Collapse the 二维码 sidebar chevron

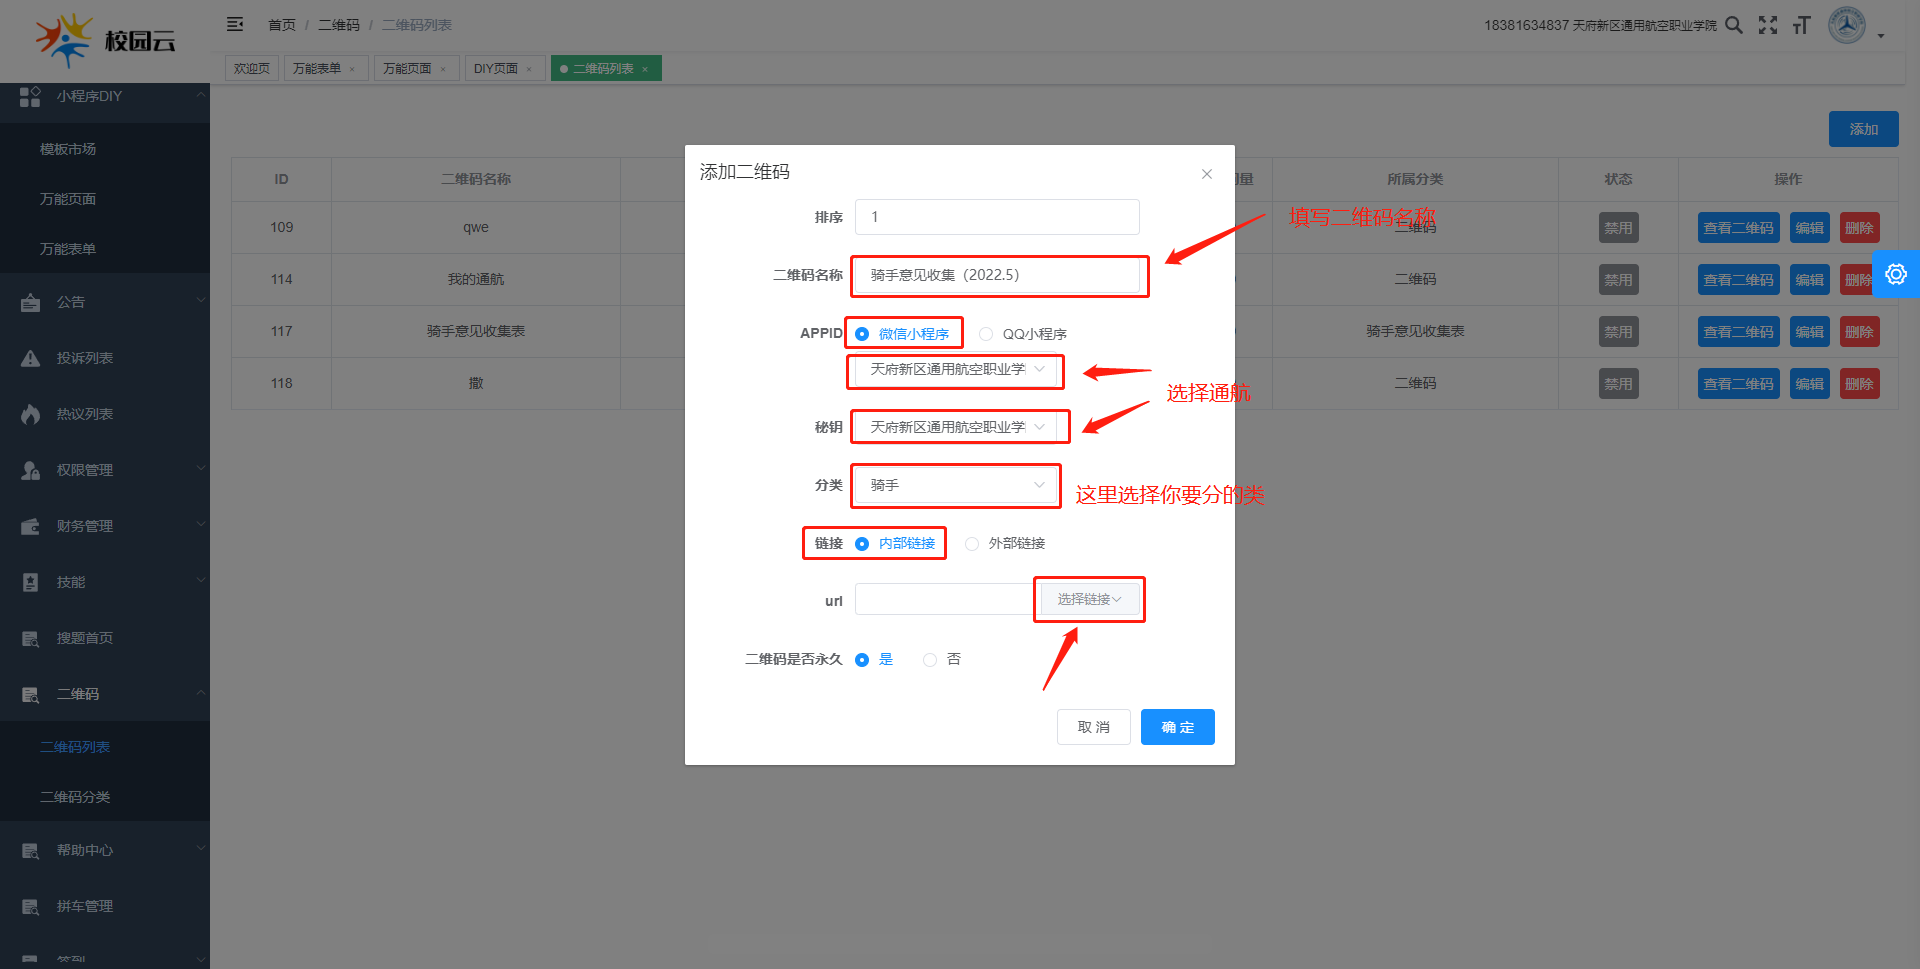(200, 692)
